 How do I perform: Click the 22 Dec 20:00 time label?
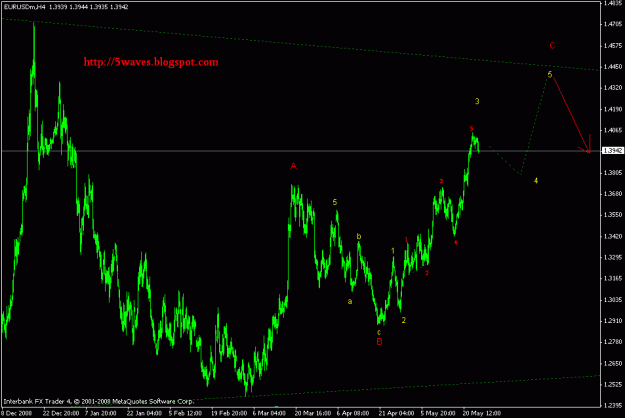pos(61,413)
